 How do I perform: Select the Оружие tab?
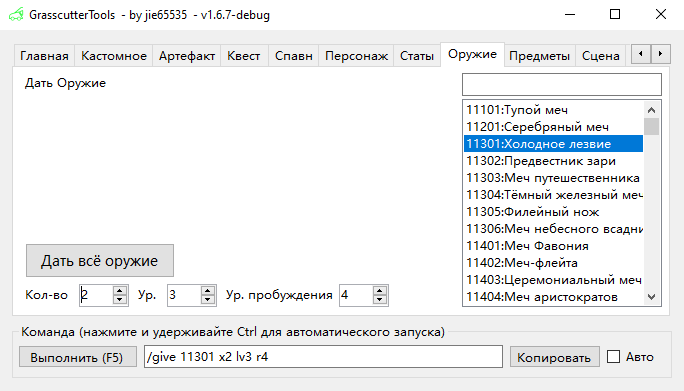(472, 55)
